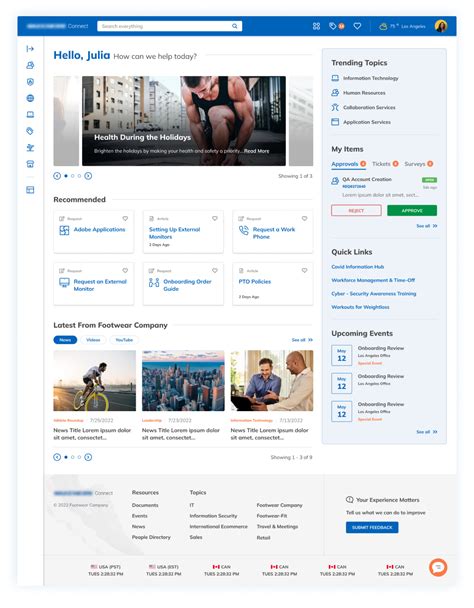This screenshot has height=608, width=474.
Task: Open the laptop icon in sidebar
Action: tap(30, 114)
